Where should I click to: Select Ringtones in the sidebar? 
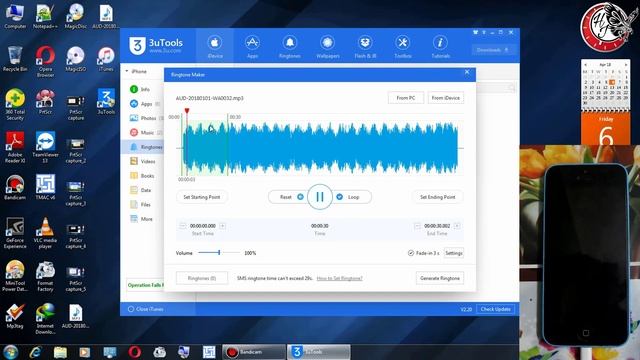coord(143,147)
